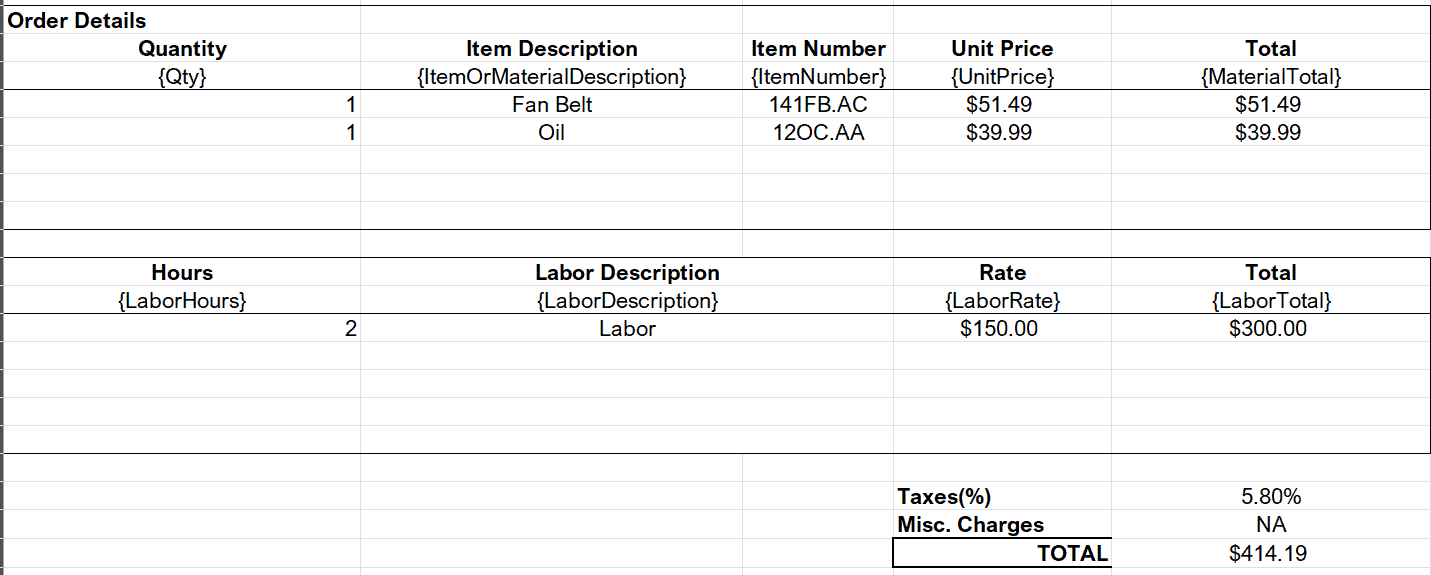This screenshot has height=575, width=1431.
Task: Click the Oil item description cell
Action: pyautogui.click(x=551, y=132)
